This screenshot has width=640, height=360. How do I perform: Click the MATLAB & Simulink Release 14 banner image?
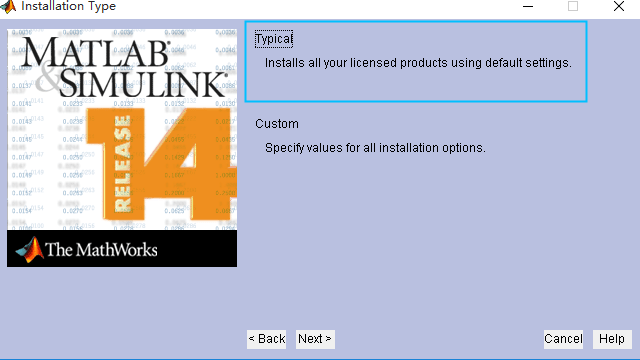[122, 148]
